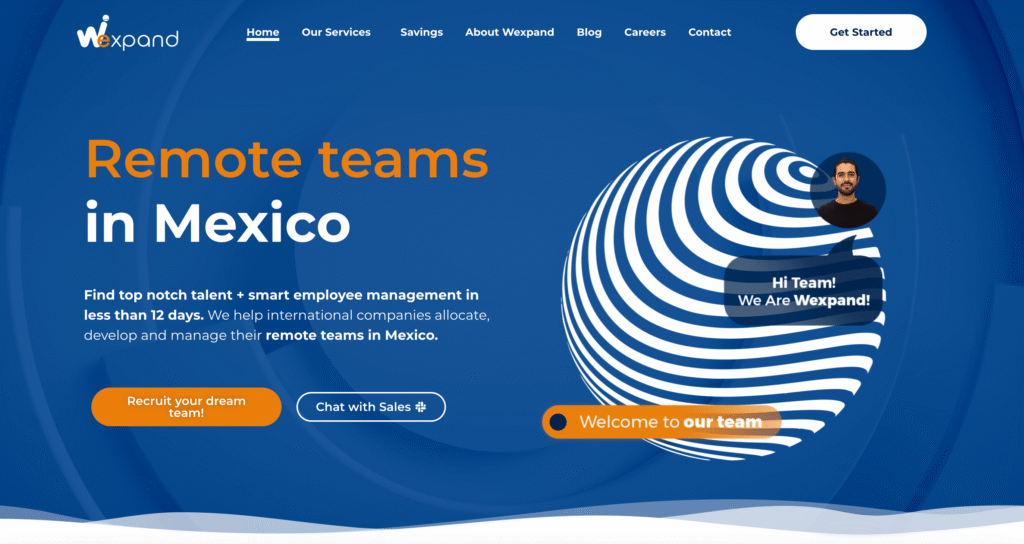Click Chat with Sales button
The height and width of the screenshot is (544, 1024).
pos(371,407)
